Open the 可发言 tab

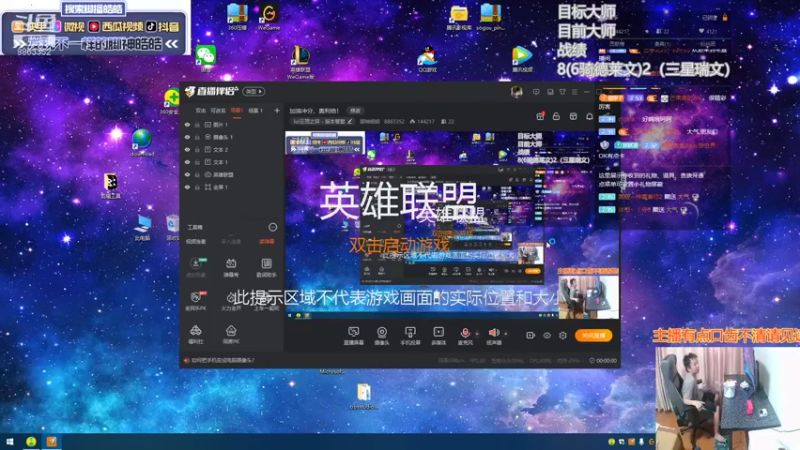(218, 110)
